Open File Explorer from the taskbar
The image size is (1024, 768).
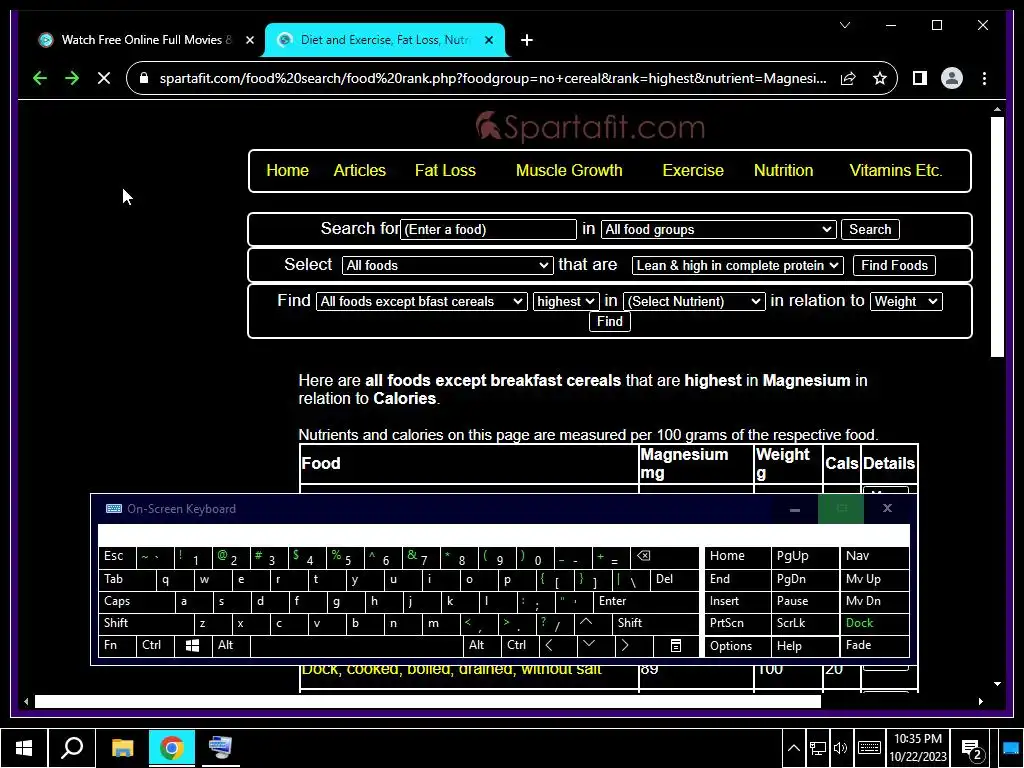point(122,748)
